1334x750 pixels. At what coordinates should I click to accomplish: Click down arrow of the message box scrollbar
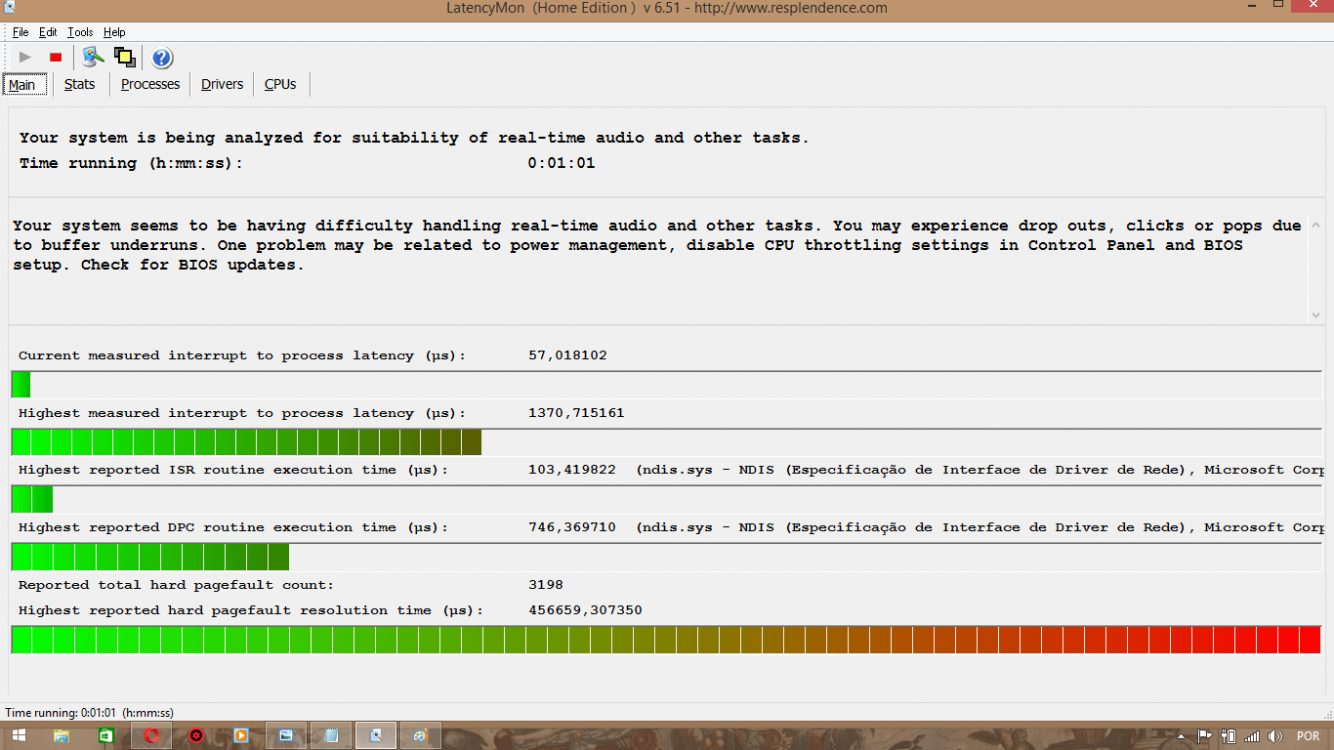pos(1316,315)
